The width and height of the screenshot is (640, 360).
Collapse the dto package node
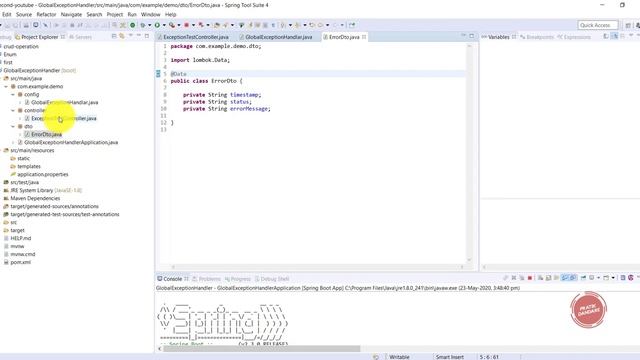pos(13,126)
